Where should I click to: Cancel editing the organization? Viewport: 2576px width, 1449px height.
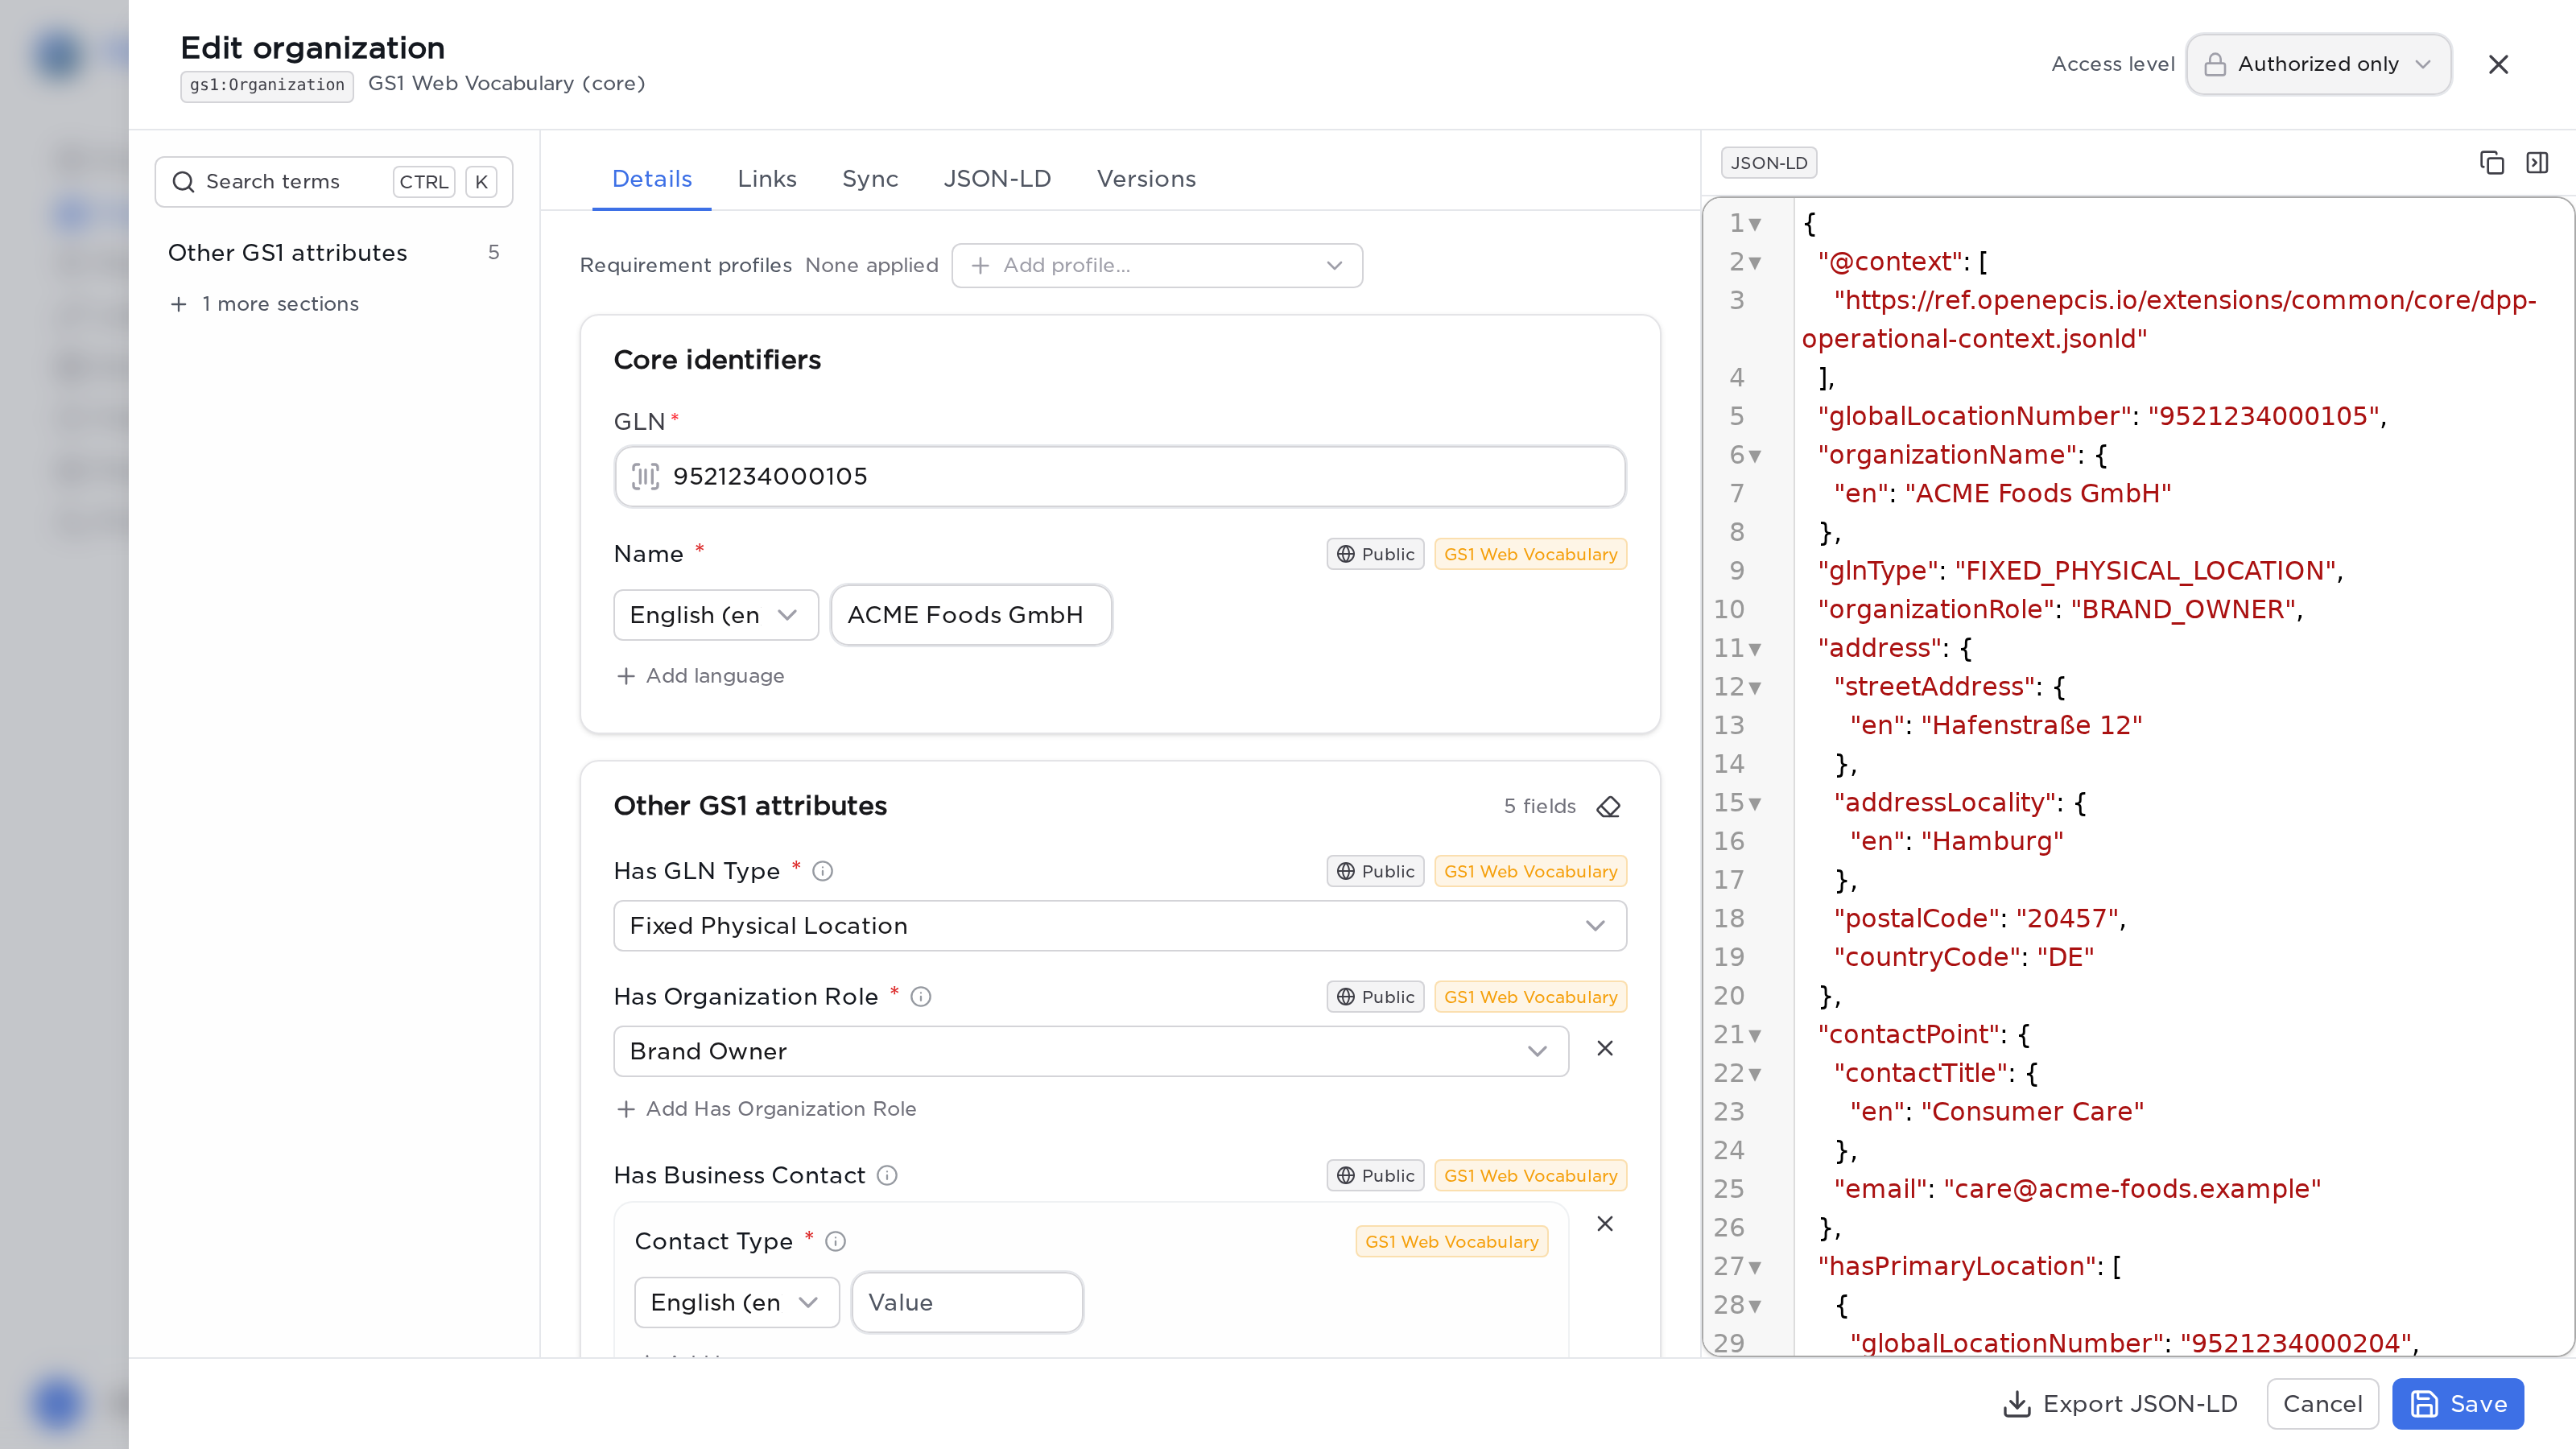tap(2322, 1405)
